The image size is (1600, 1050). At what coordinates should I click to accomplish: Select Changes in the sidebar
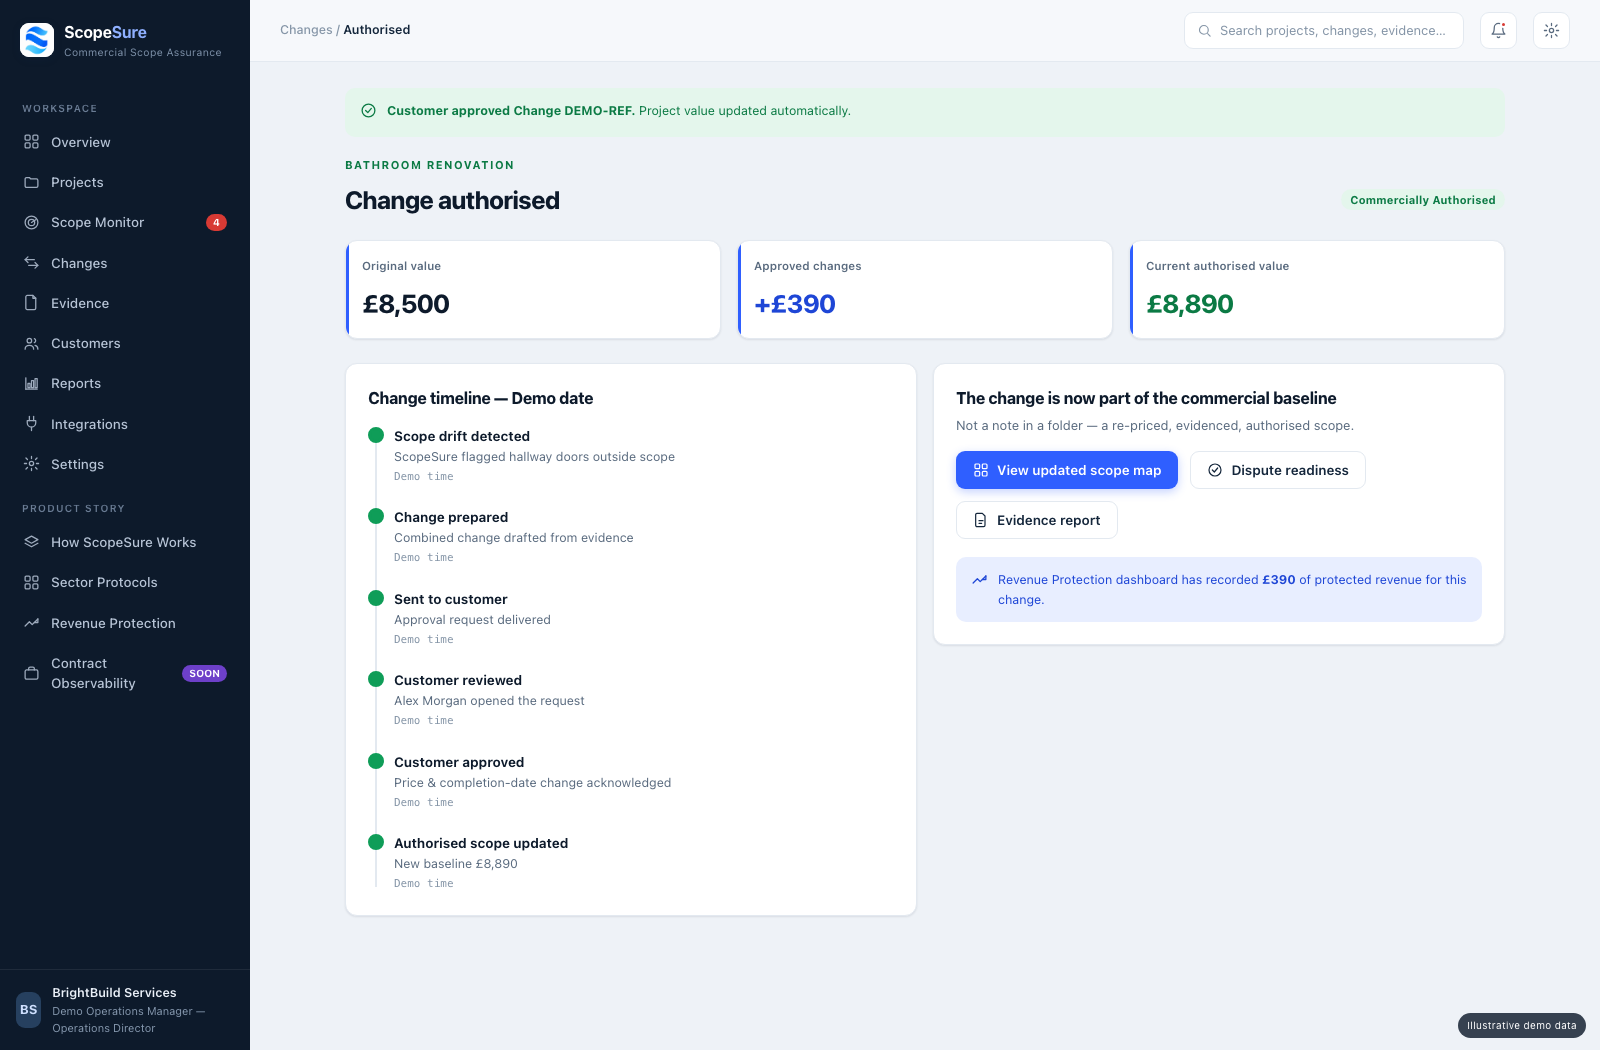(x=125, y=263)
